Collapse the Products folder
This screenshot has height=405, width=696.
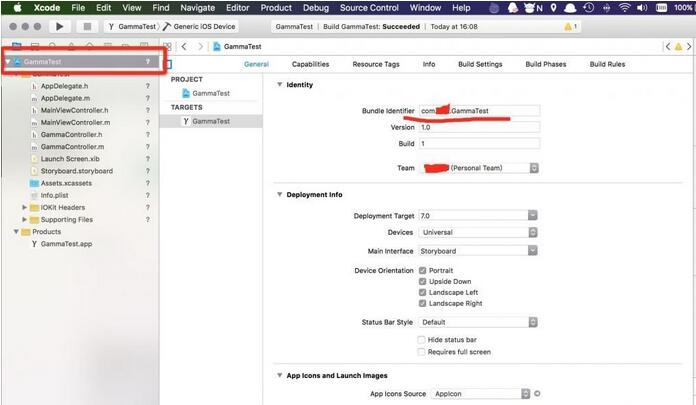coord(16,232)
